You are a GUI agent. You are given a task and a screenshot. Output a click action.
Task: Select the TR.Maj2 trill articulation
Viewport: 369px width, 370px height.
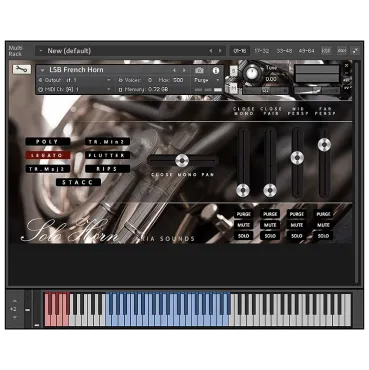[48, 169]
